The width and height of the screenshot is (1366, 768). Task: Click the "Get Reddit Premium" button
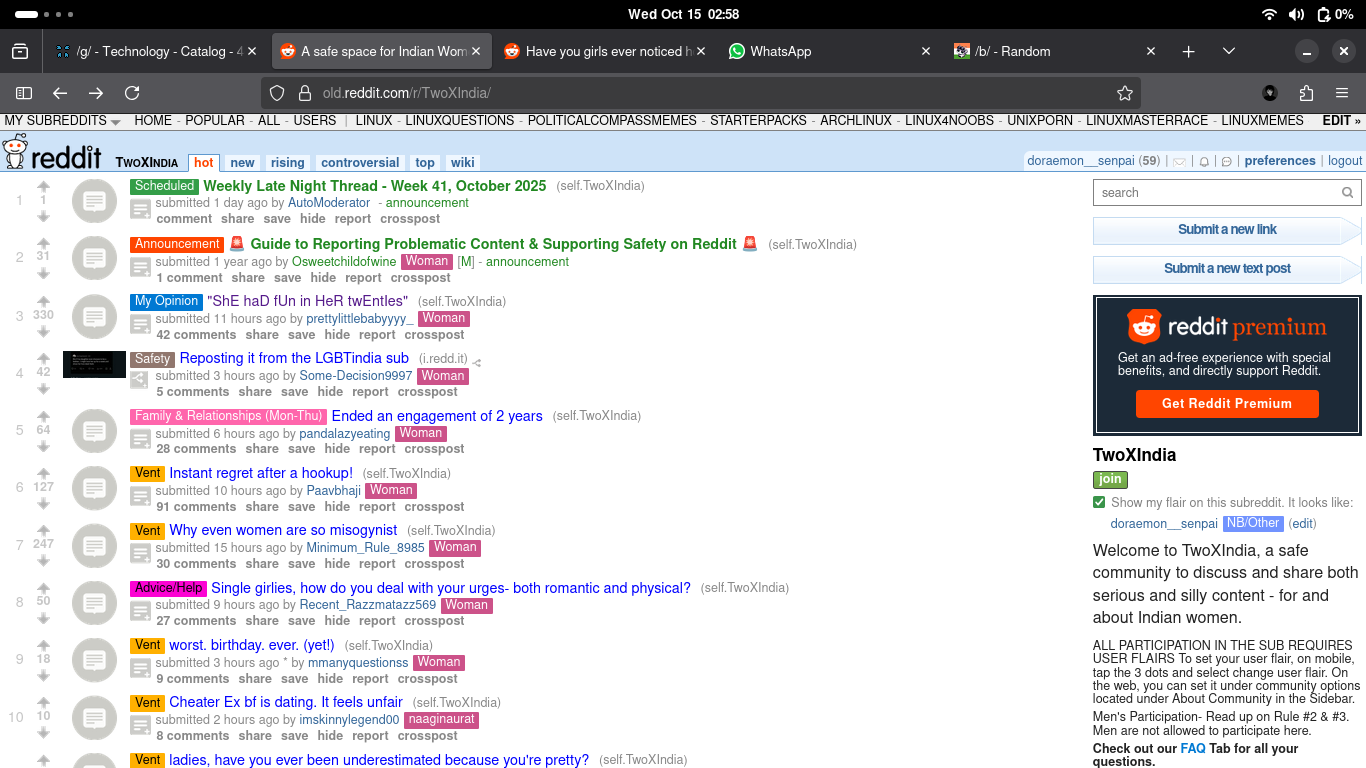click(1226, 403)
